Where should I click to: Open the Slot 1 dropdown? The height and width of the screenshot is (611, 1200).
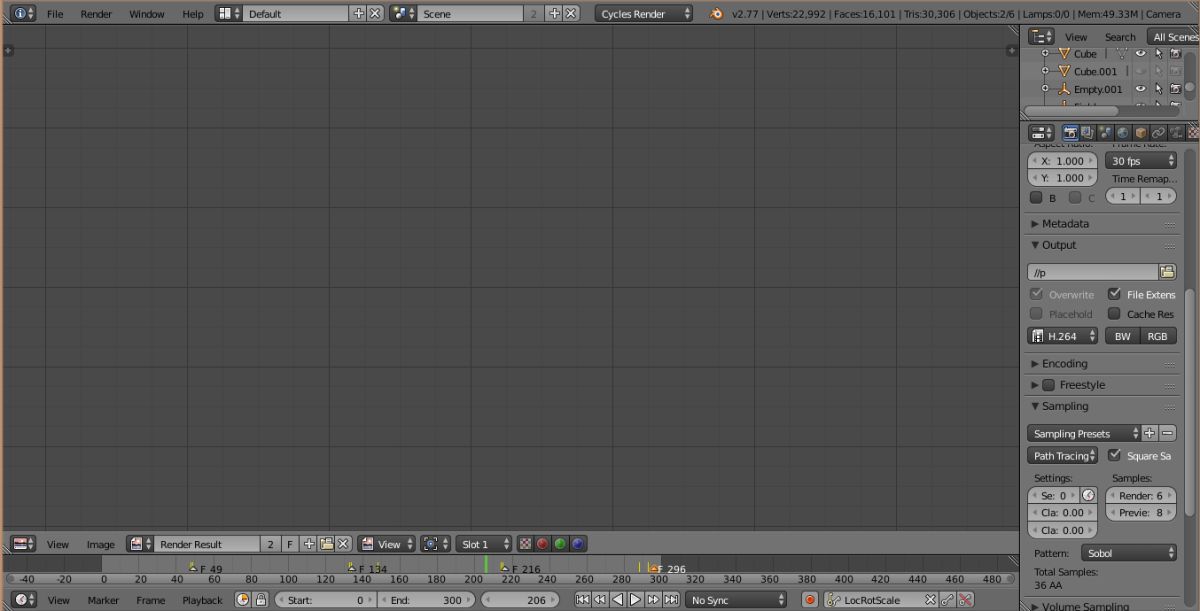point(484,544)
